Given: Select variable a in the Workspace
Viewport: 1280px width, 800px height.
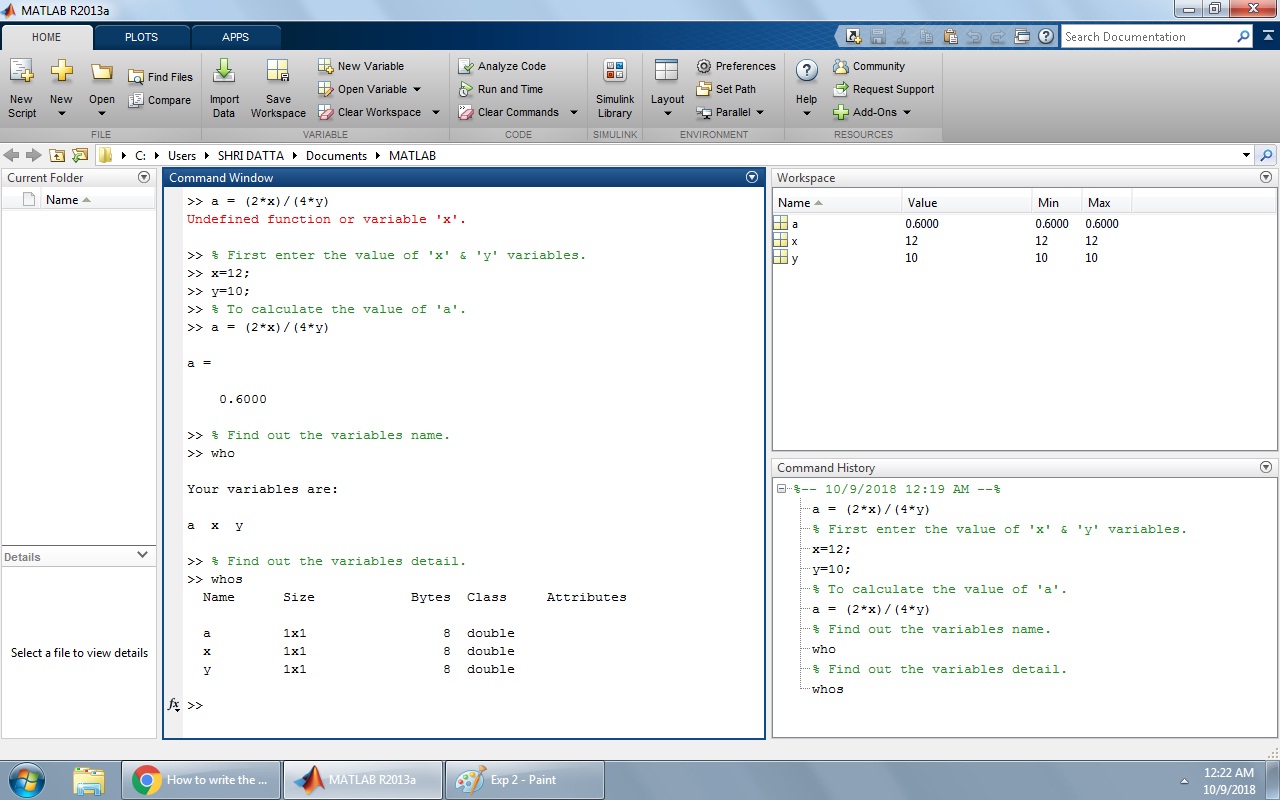Looking at the screenshot, I should click(795, 224).
